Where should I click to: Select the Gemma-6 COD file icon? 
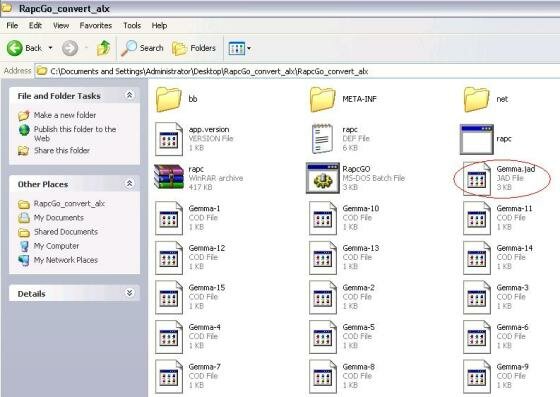(x=477, y=337)
